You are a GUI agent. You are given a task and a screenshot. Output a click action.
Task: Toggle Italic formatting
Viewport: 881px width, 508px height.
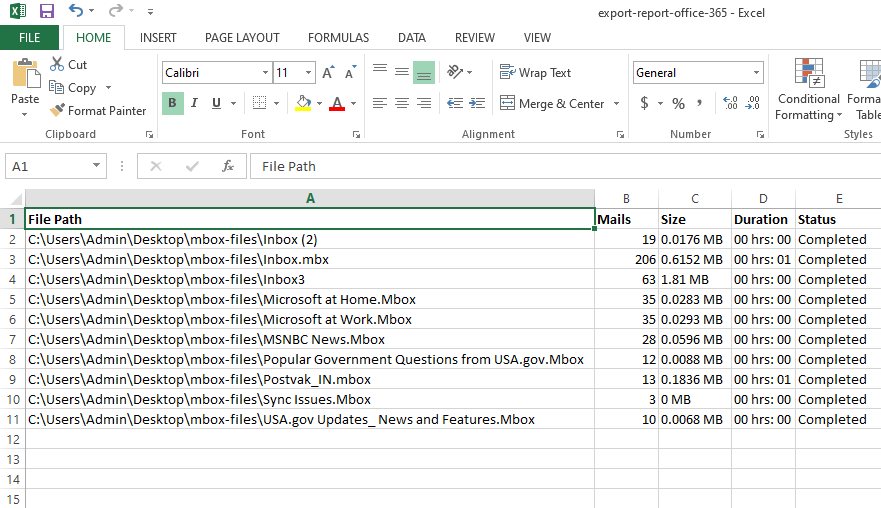point(194,103)
